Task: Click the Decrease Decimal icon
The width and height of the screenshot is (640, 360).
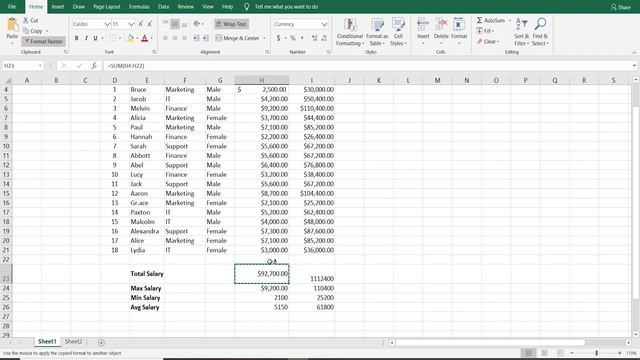Action: (x=324, y=38)
